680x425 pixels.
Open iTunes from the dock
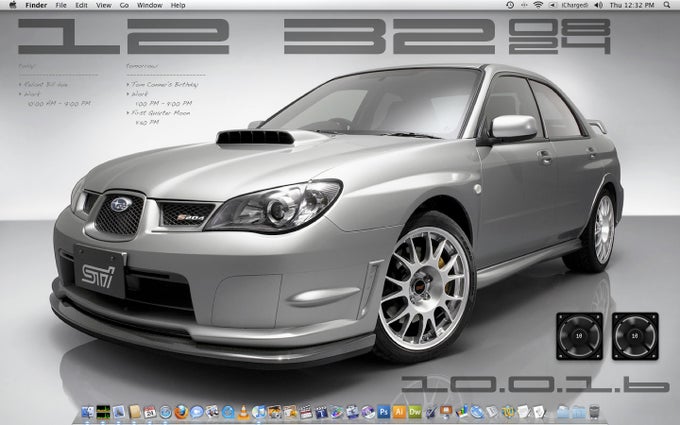pos(259,412)
